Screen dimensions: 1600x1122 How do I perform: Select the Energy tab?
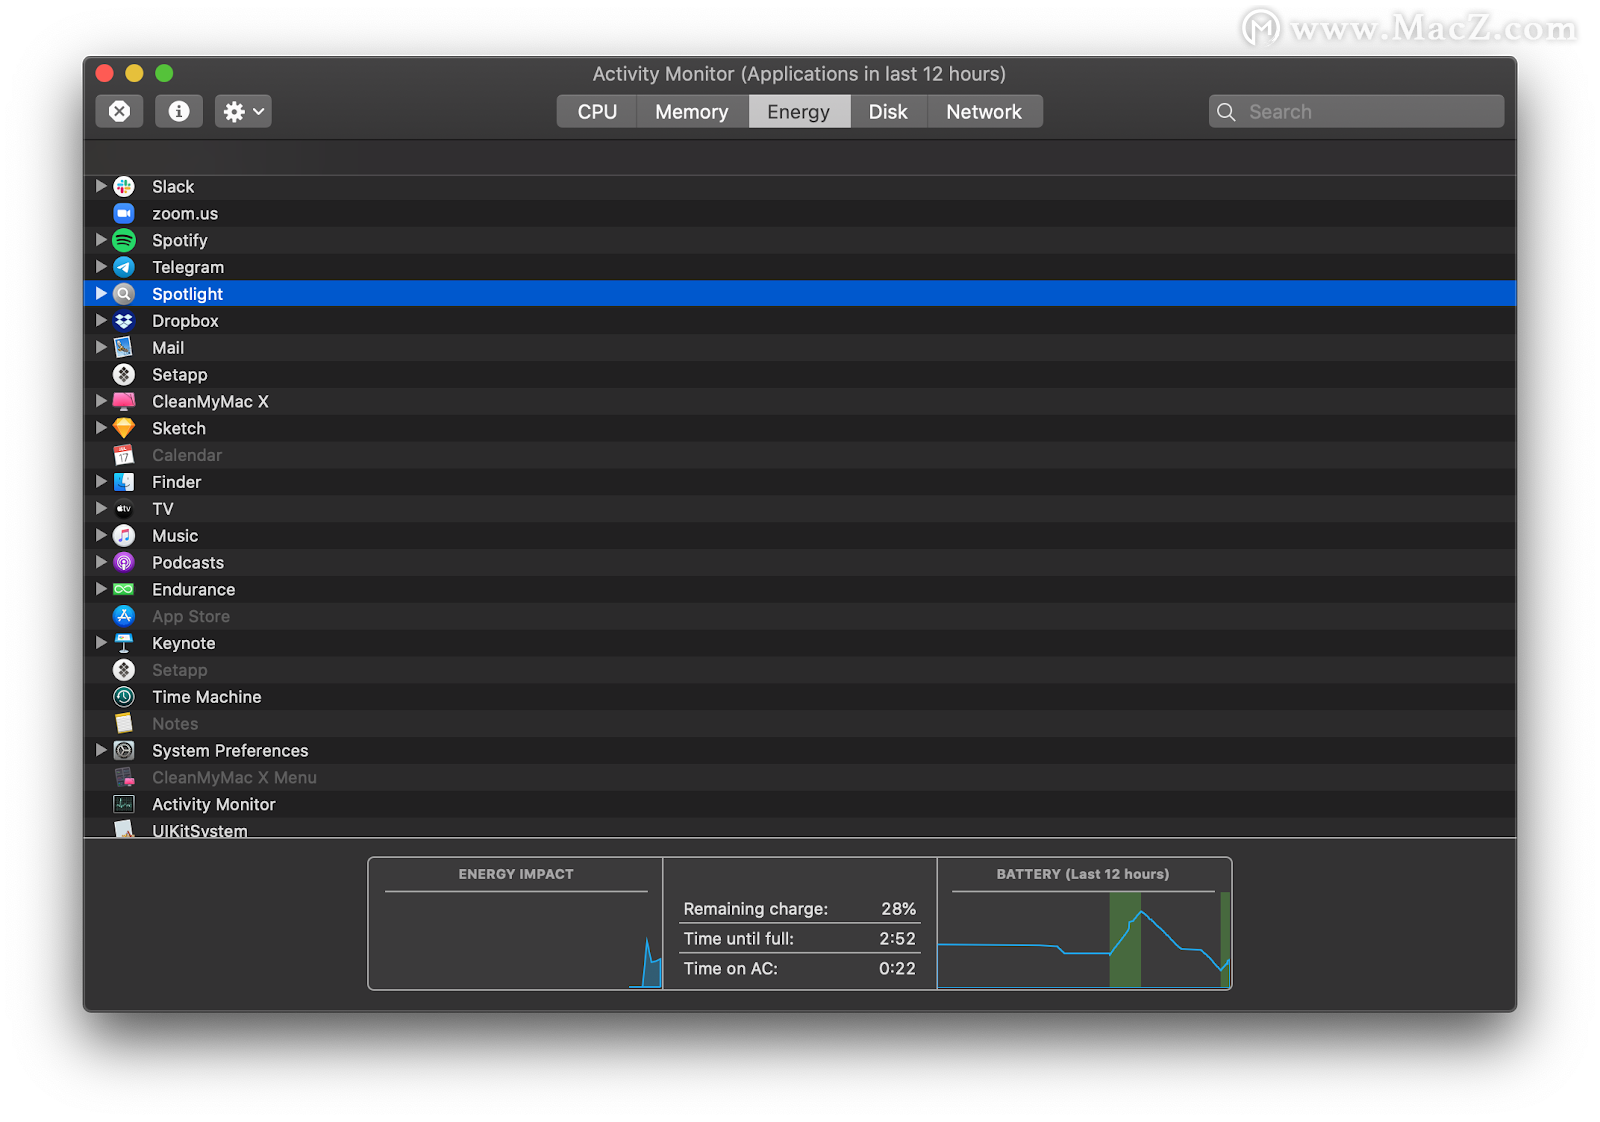click(x=799, y=112)
